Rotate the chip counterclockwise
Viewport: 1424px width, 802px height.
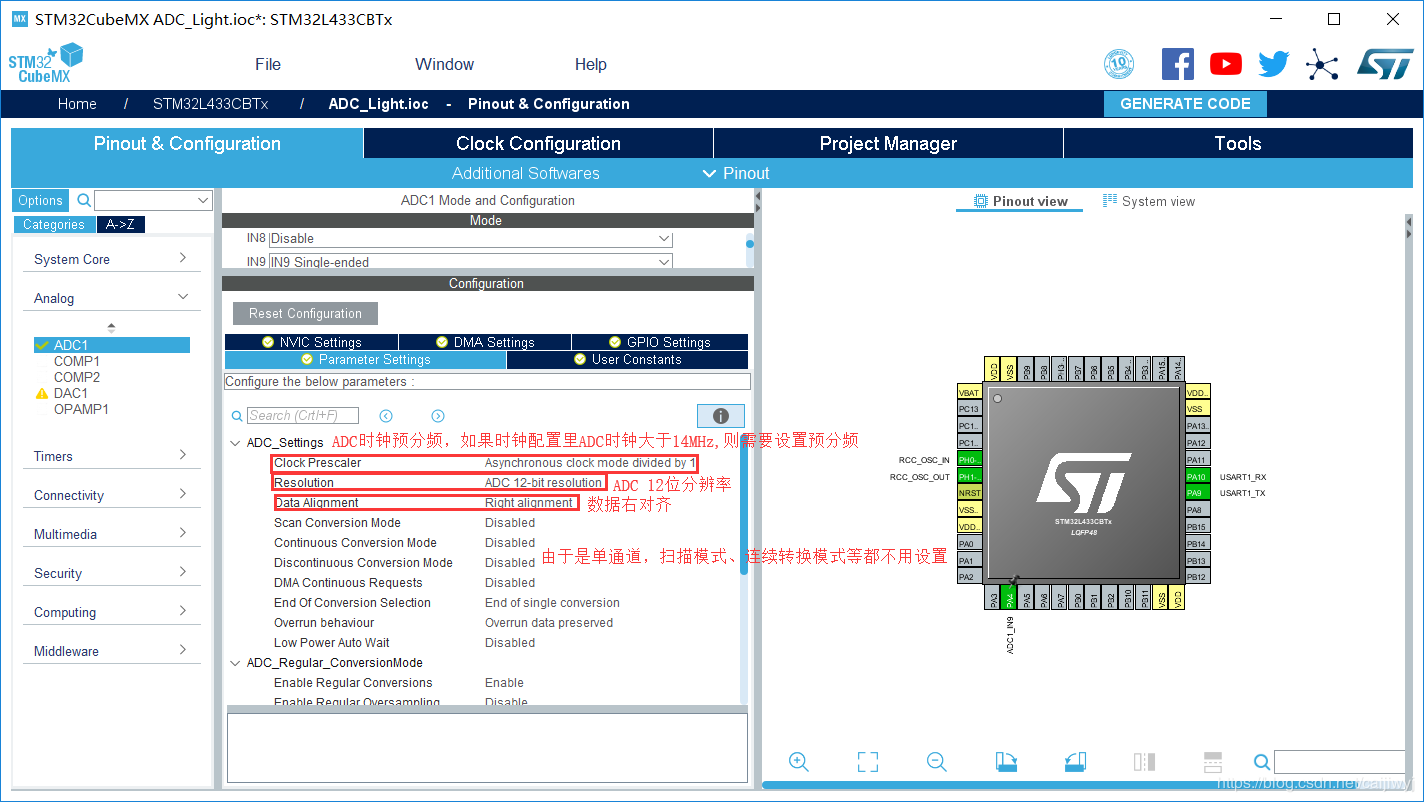1075,762
